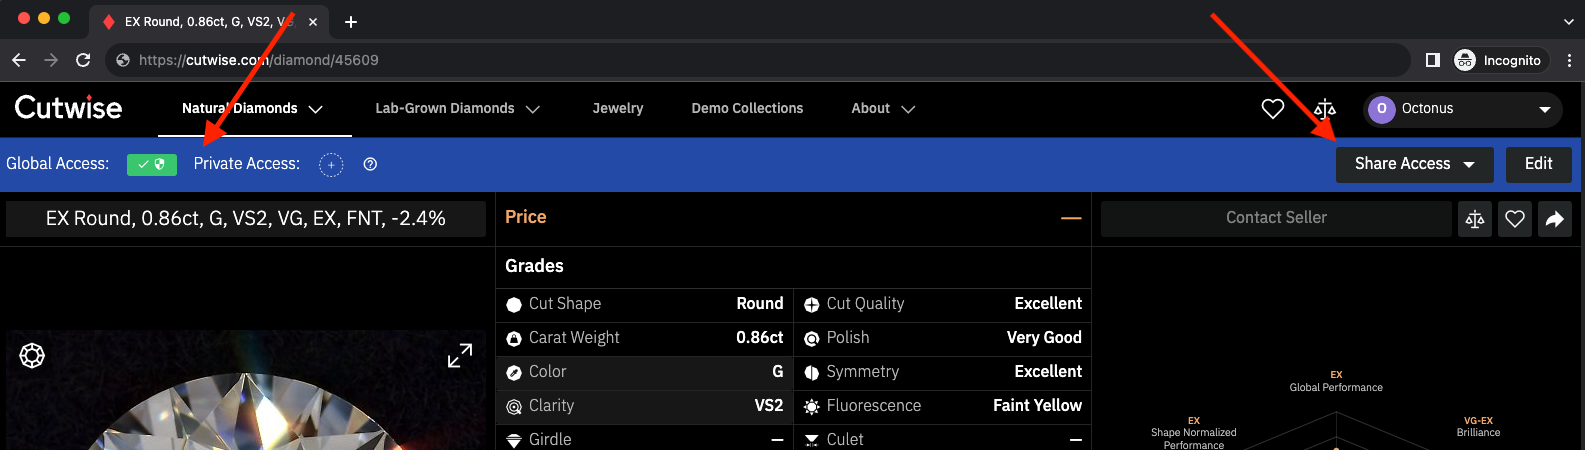Favorite this diamond with heart button
The width and height of the screenshot is (1585, 450).
1515,219
